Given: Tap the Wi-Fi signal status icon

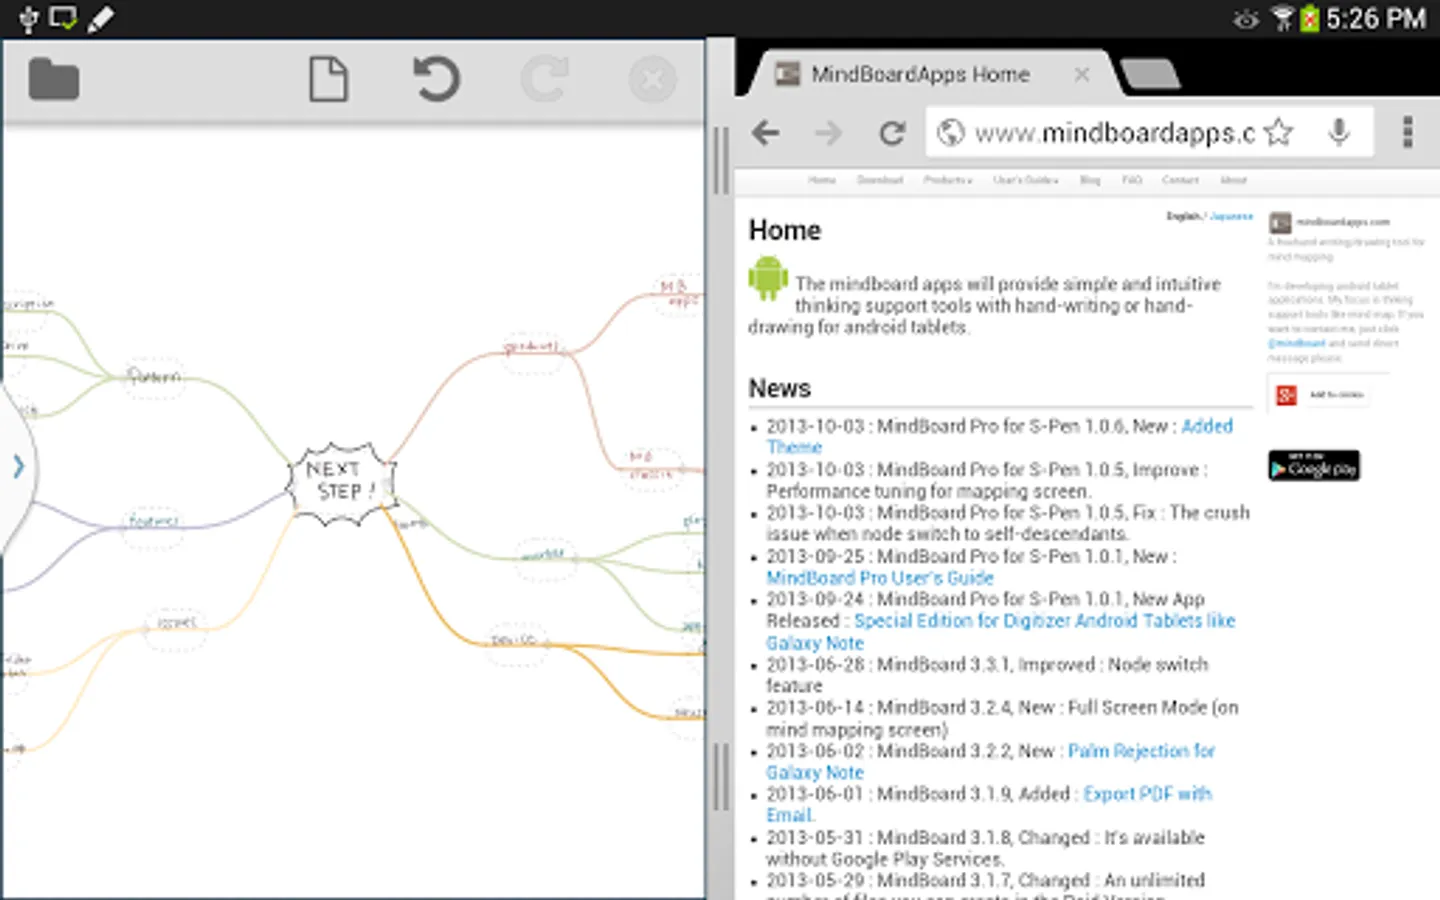Looking at the screenshot, I should [1282, 18].
